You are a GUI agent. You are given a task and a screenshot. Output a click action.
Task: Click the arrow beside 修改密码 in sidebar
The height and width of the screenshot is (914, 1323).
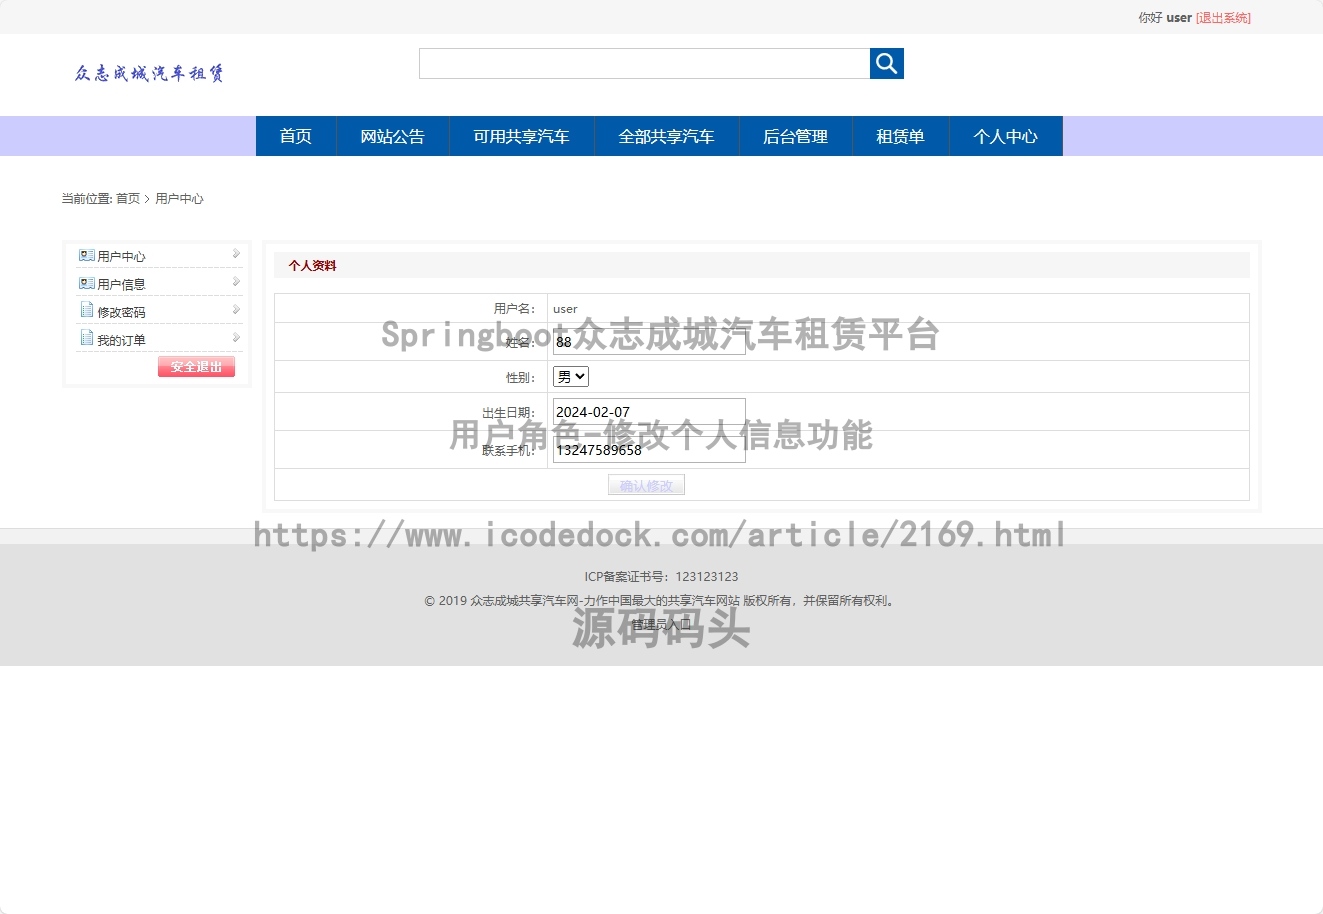[x=236, y=310]
